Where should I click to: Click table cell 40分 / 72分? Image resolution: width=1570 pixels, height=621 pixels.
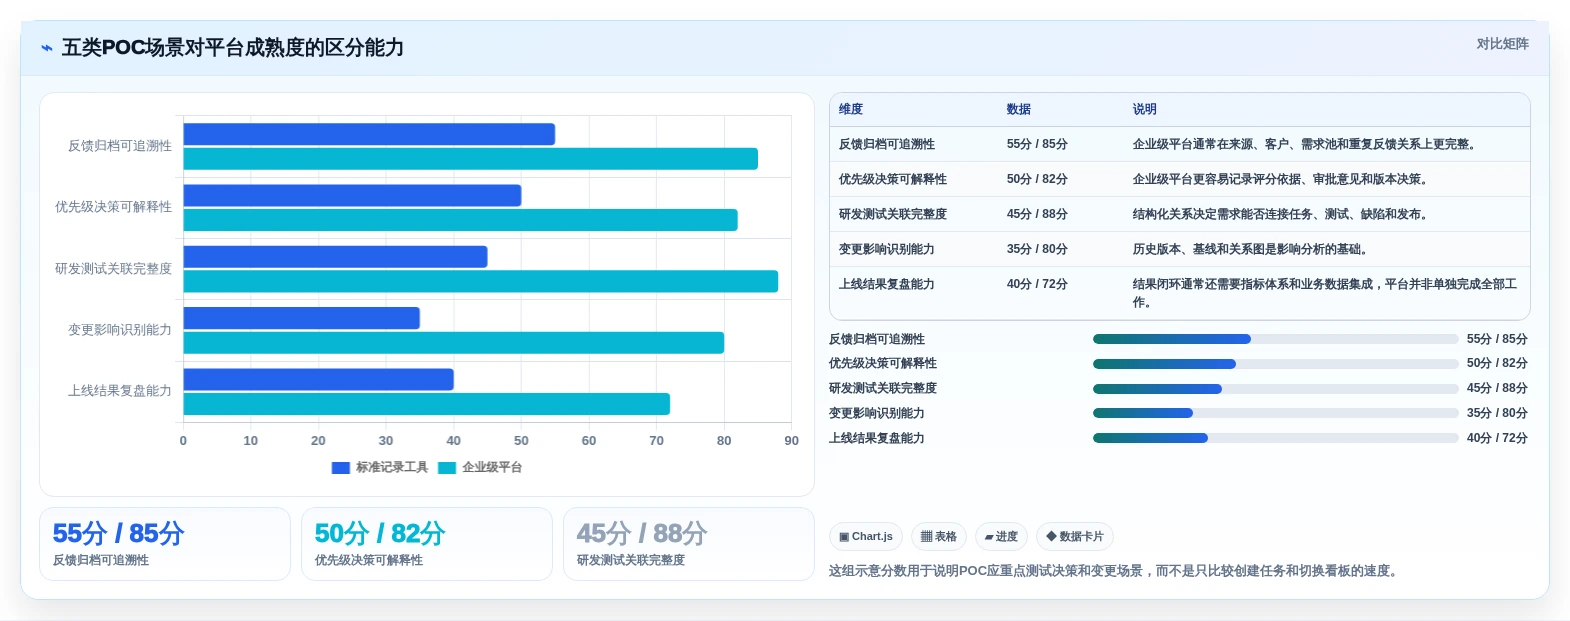pyautogui.click(x=1037, y=284)
